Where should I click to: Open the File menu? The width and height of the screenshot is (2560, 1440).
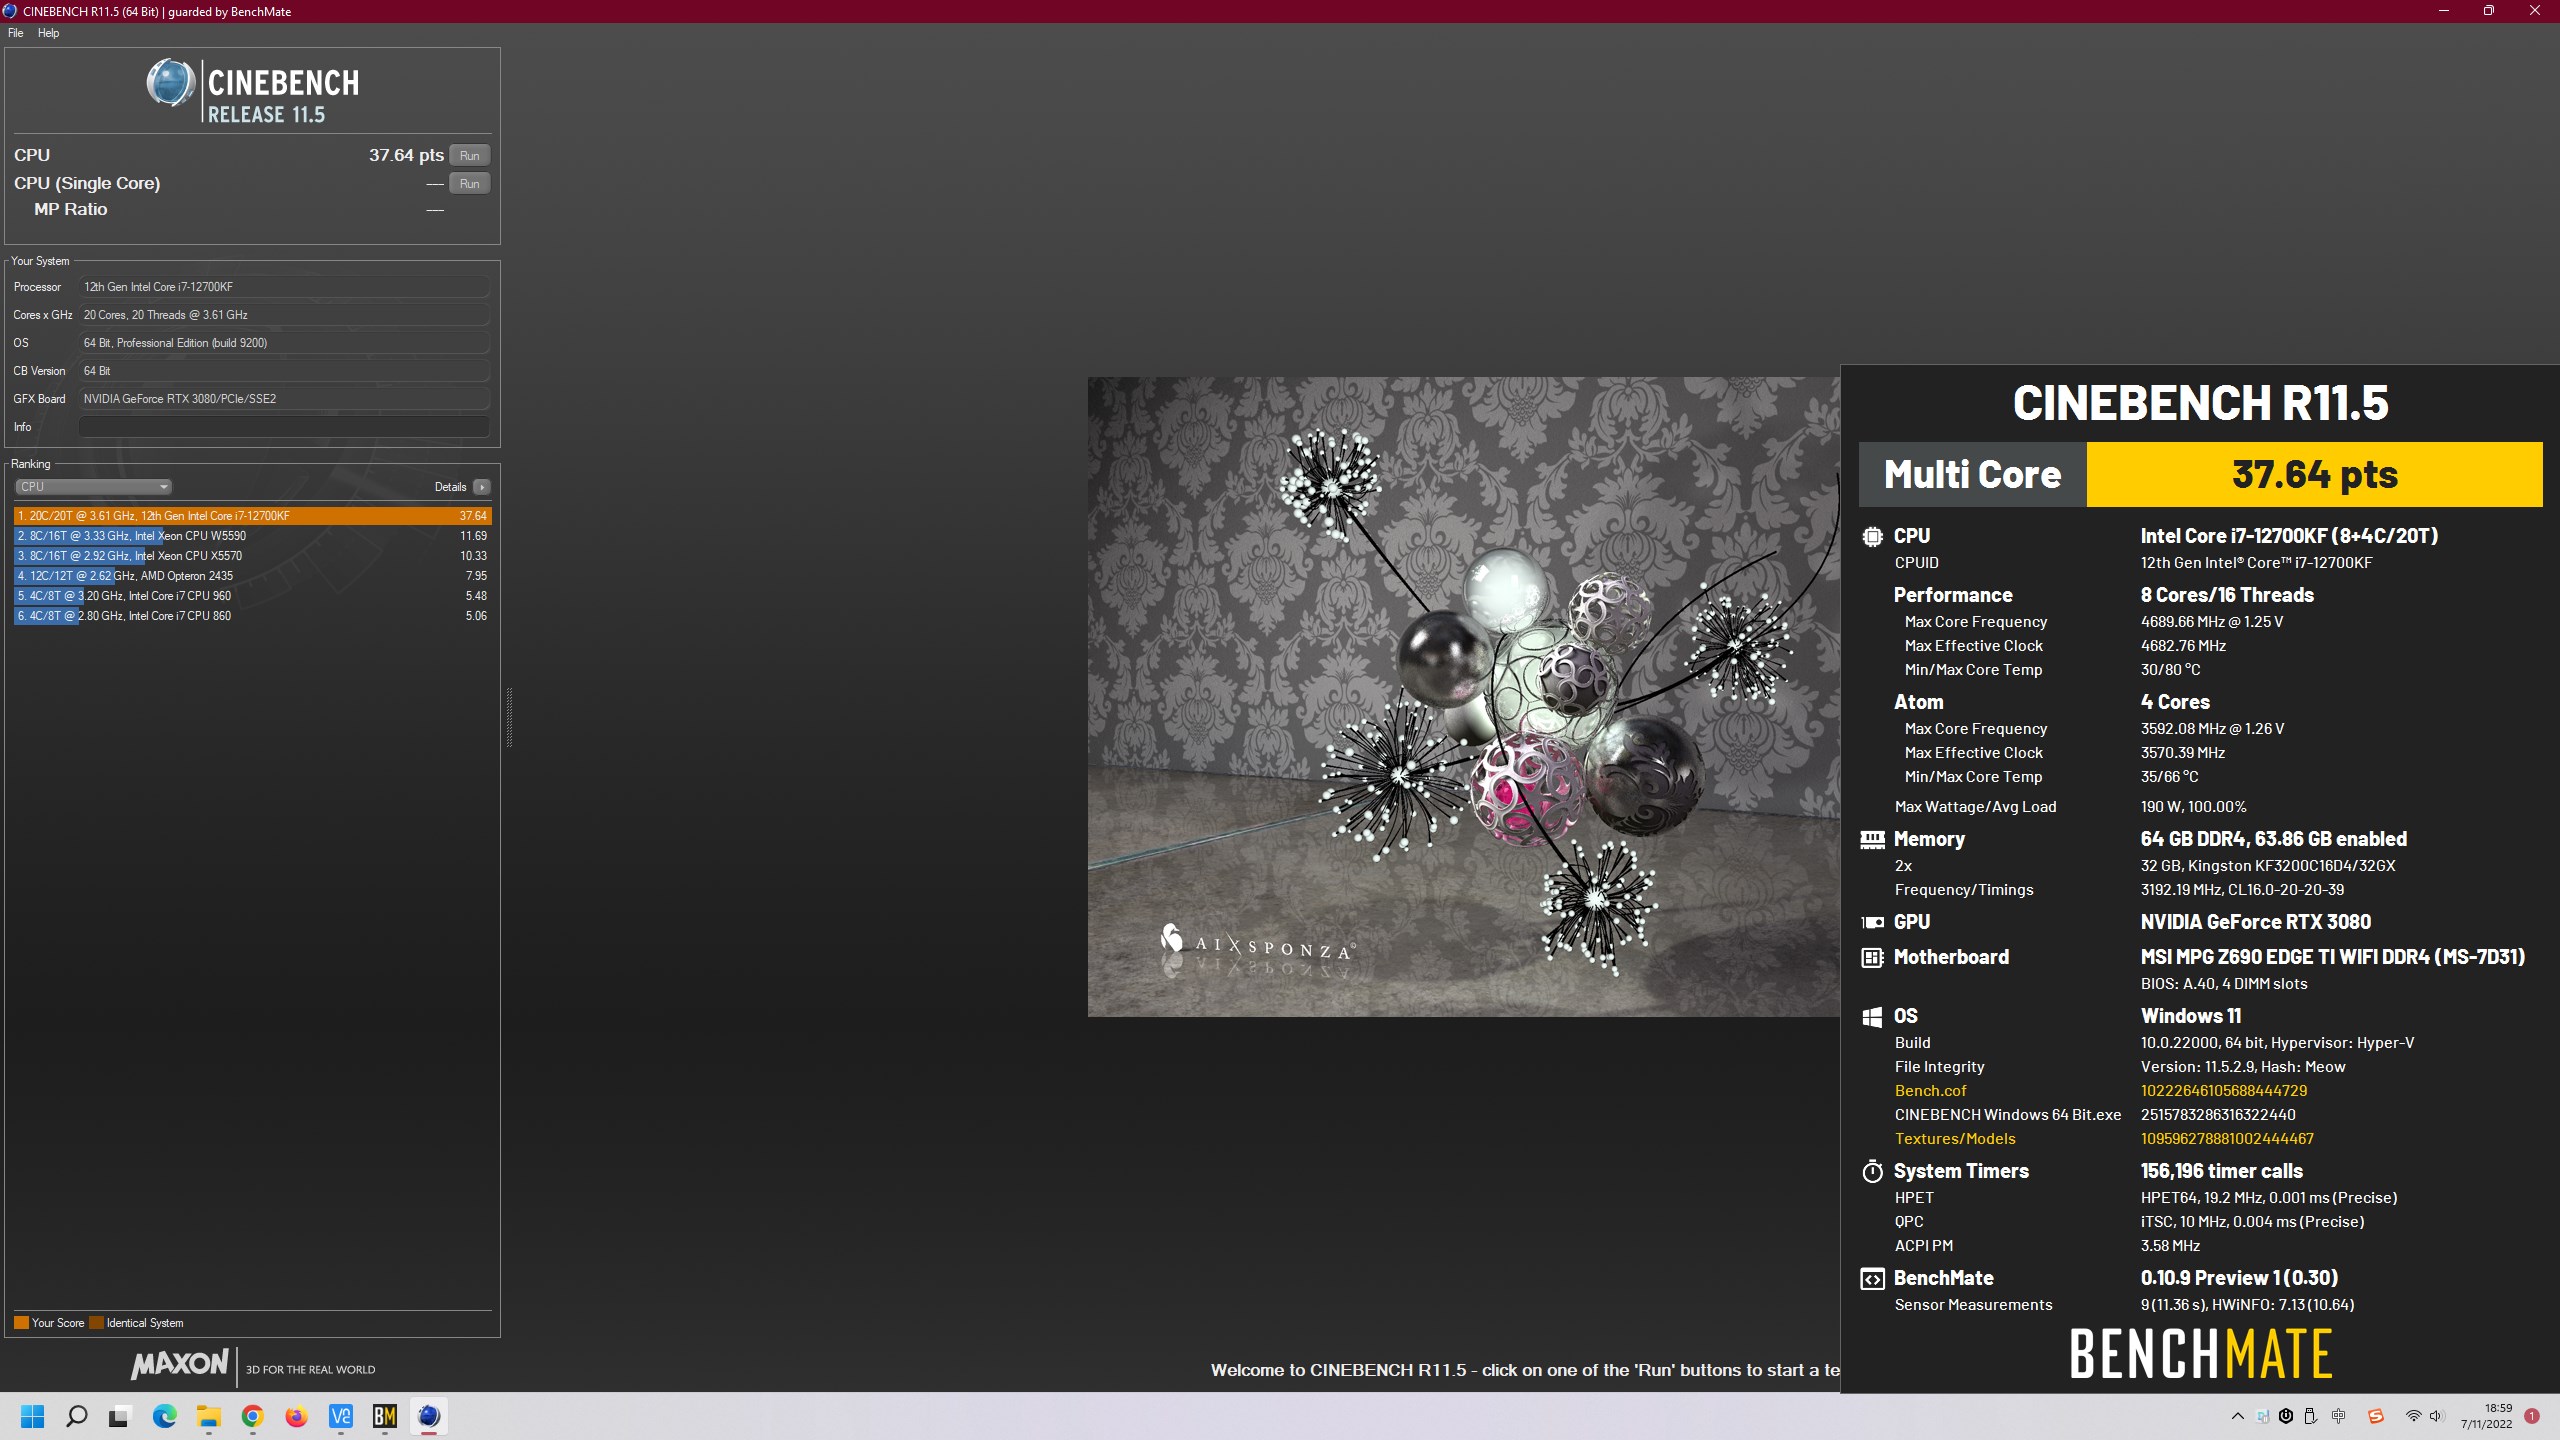coord(15,33)
